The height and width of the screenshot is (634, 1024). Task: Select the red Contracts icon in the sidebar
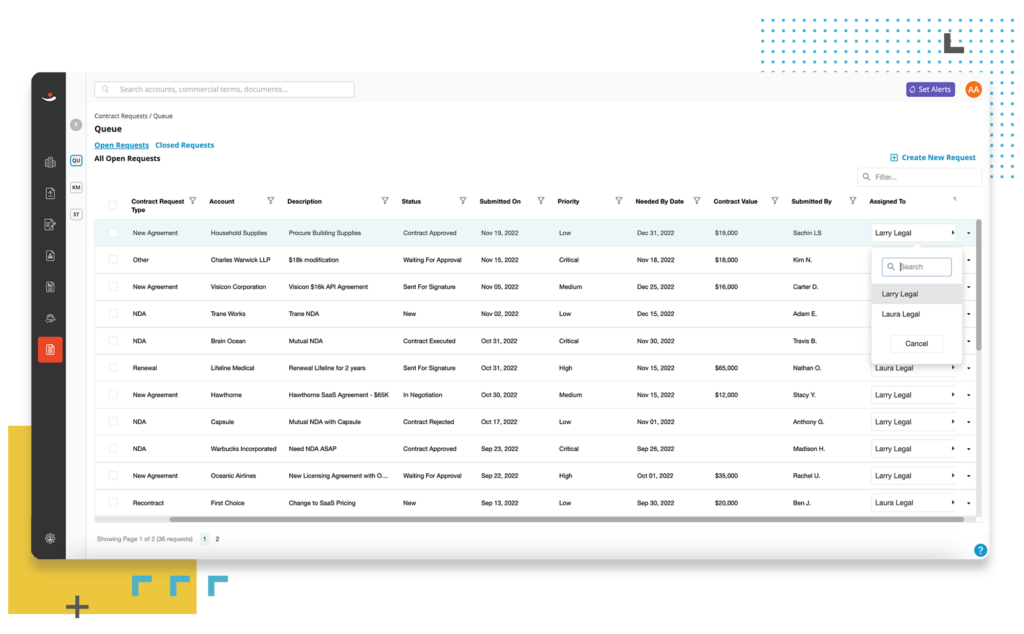(50, 350)
